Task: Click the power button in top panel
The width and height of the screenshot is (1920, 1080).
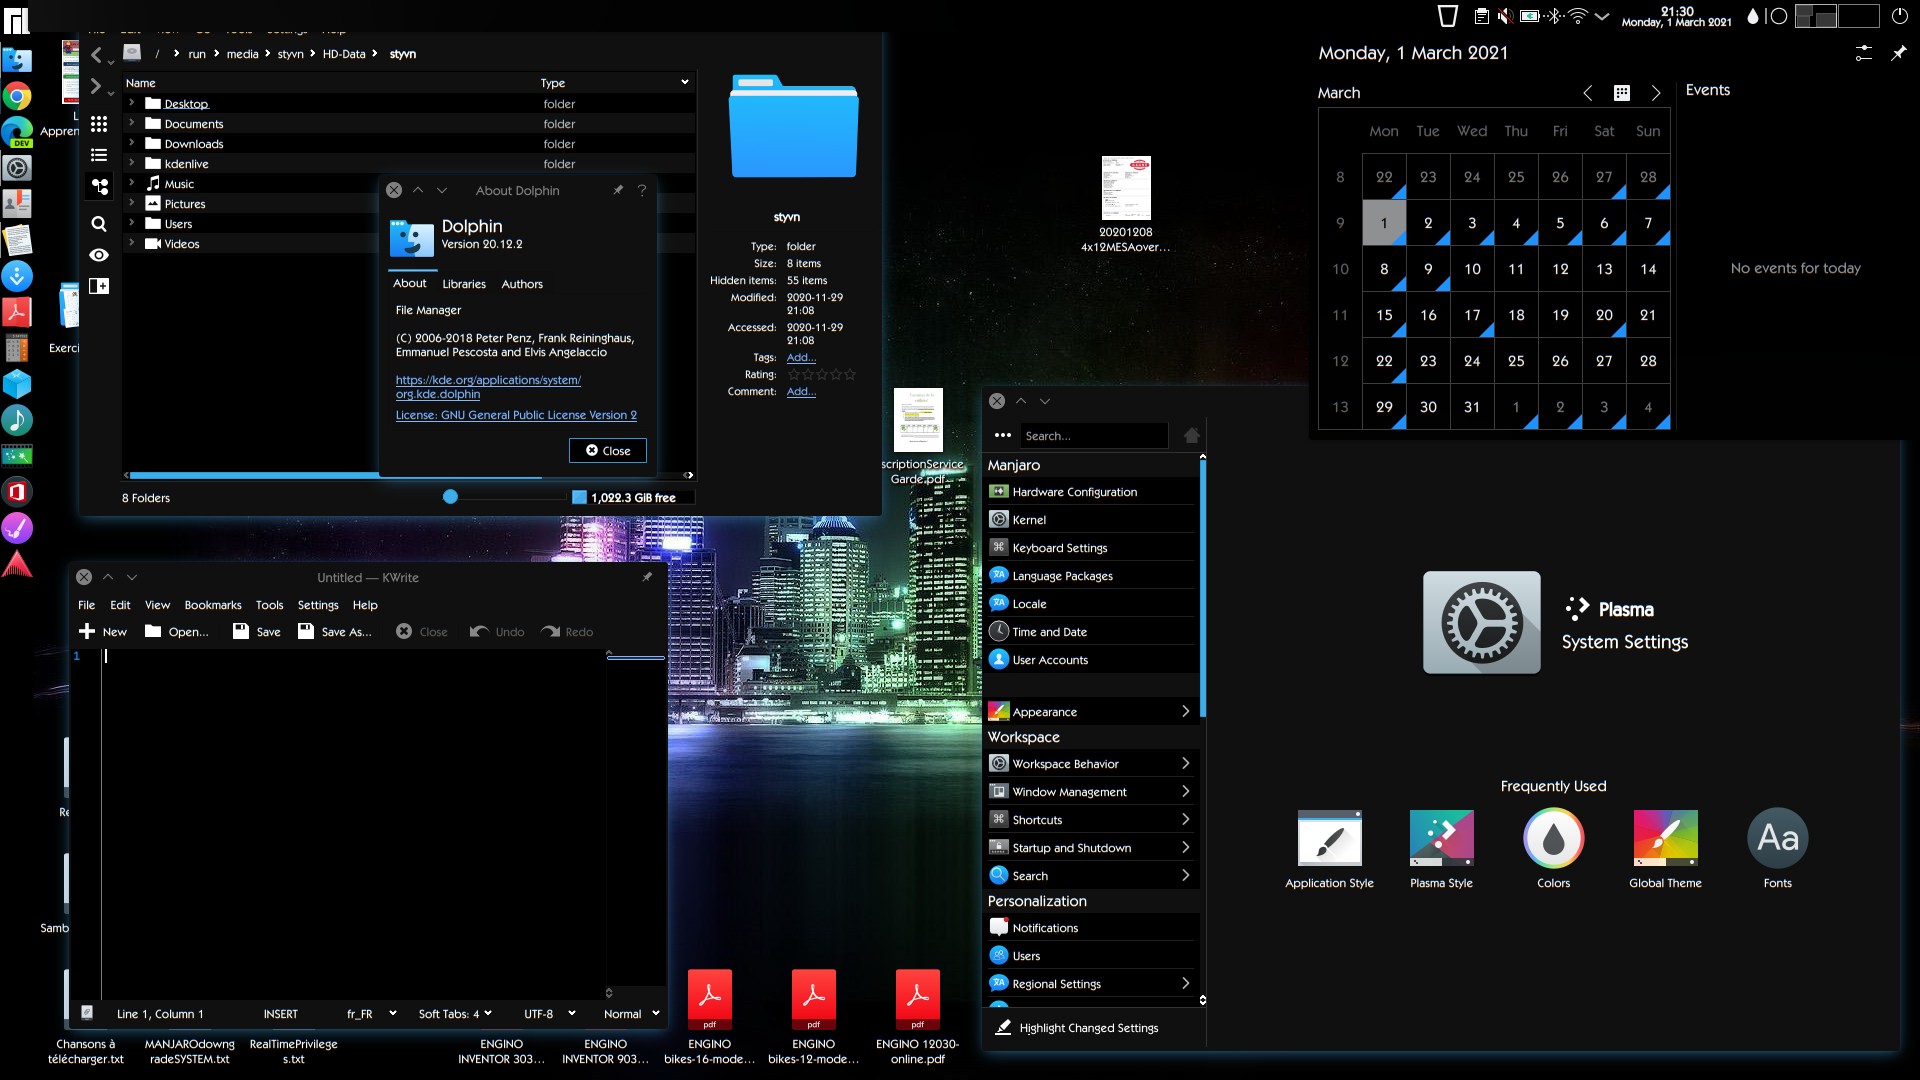Action: click(1899, 15)
